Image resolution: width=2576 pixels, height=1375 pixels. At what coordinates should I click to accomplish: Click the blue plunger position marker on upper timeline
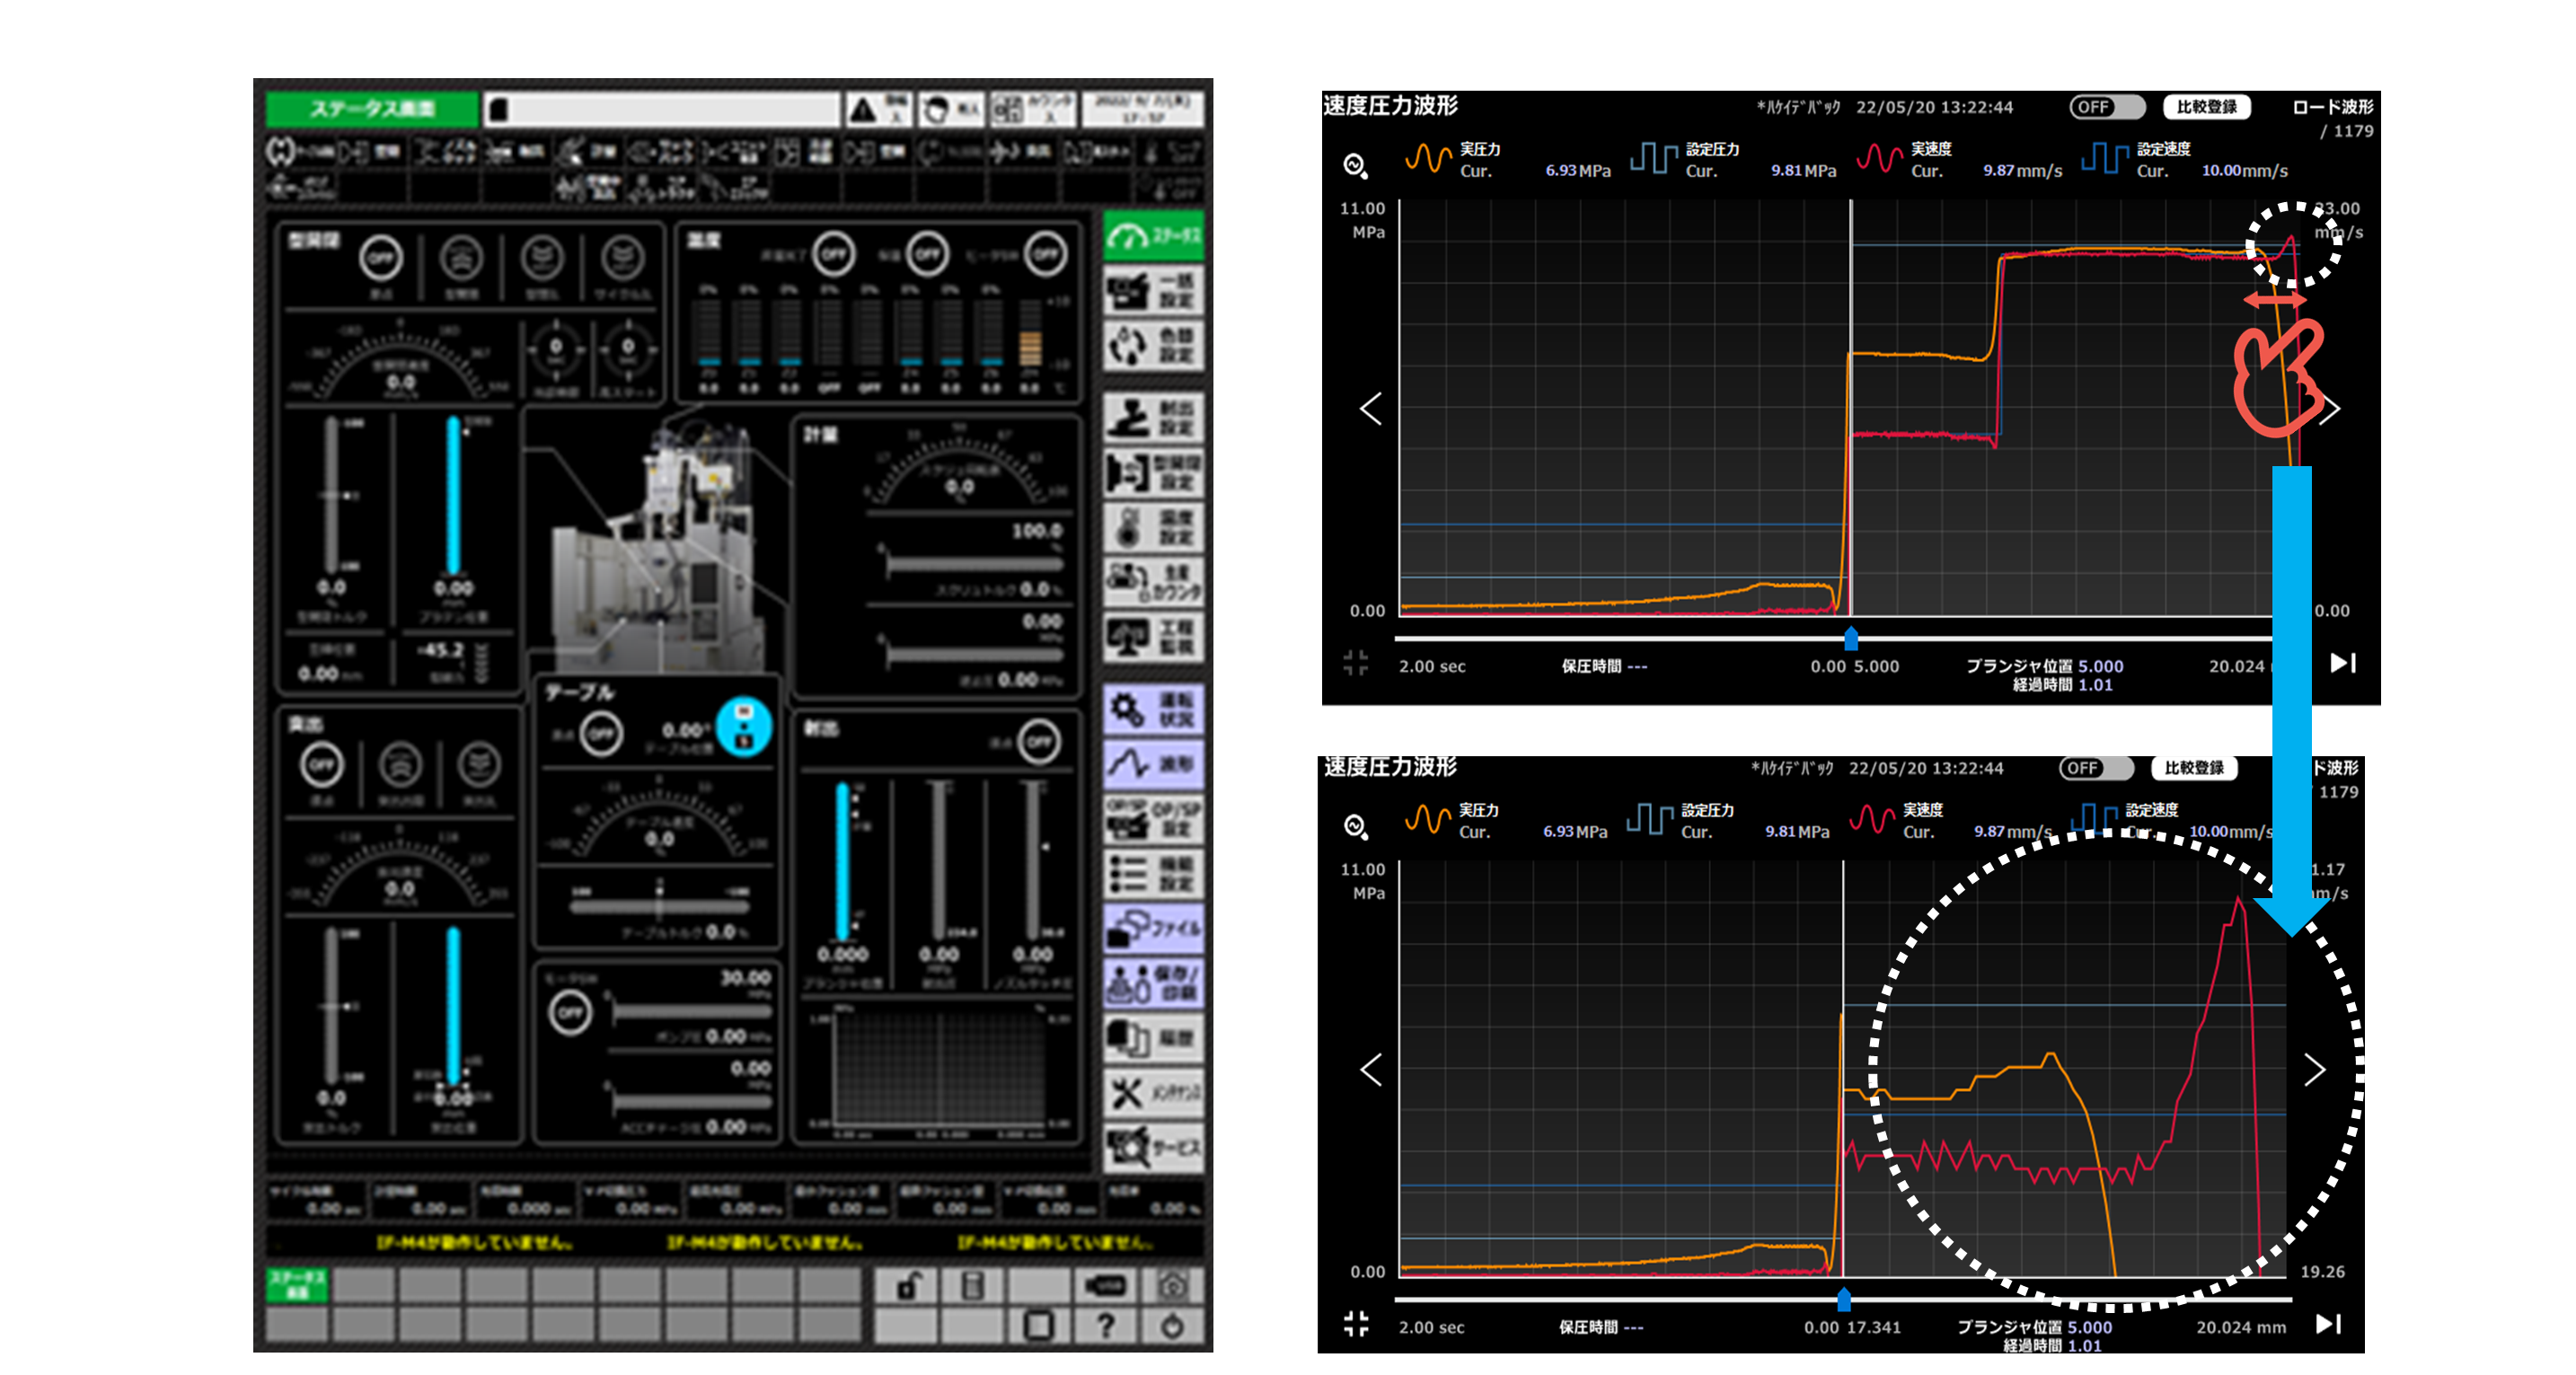[1851, 638]
